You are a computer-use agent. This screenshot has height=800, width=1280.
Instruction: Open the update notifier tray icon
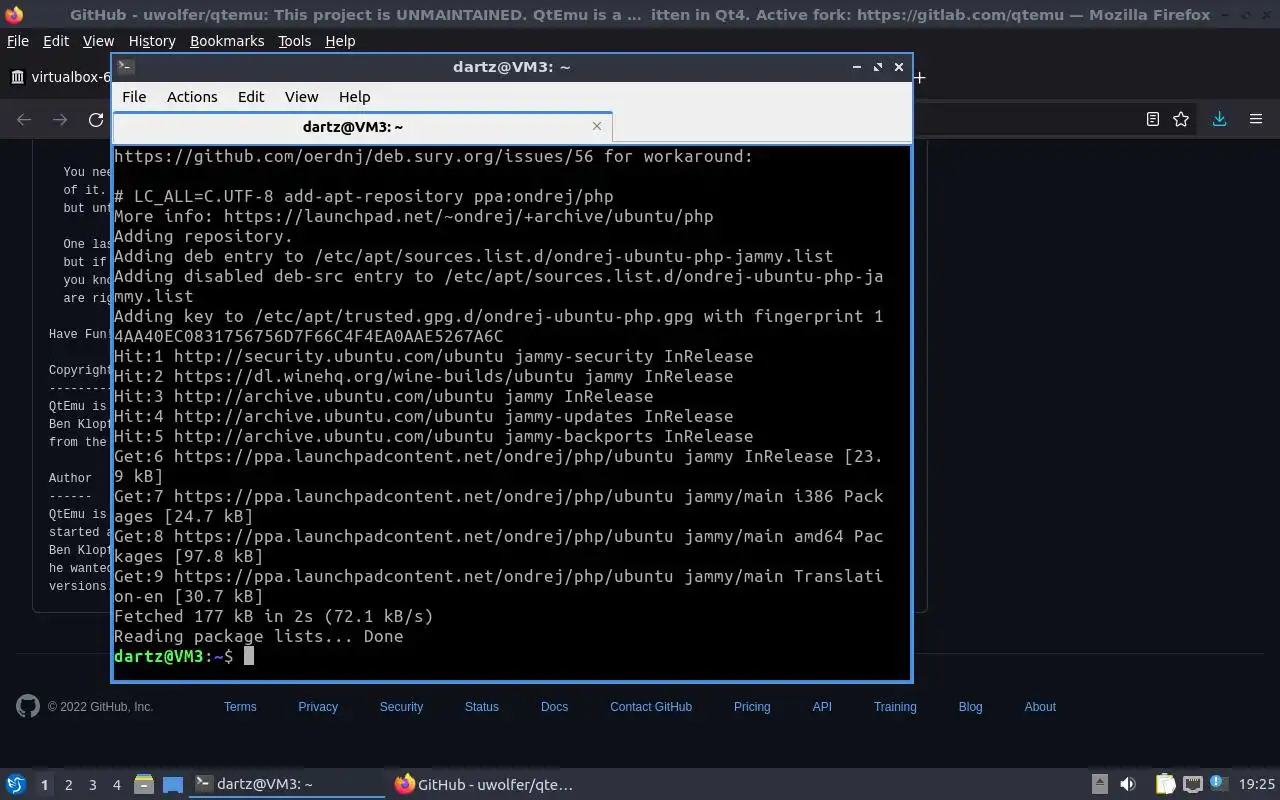[x=1218, y=785]
